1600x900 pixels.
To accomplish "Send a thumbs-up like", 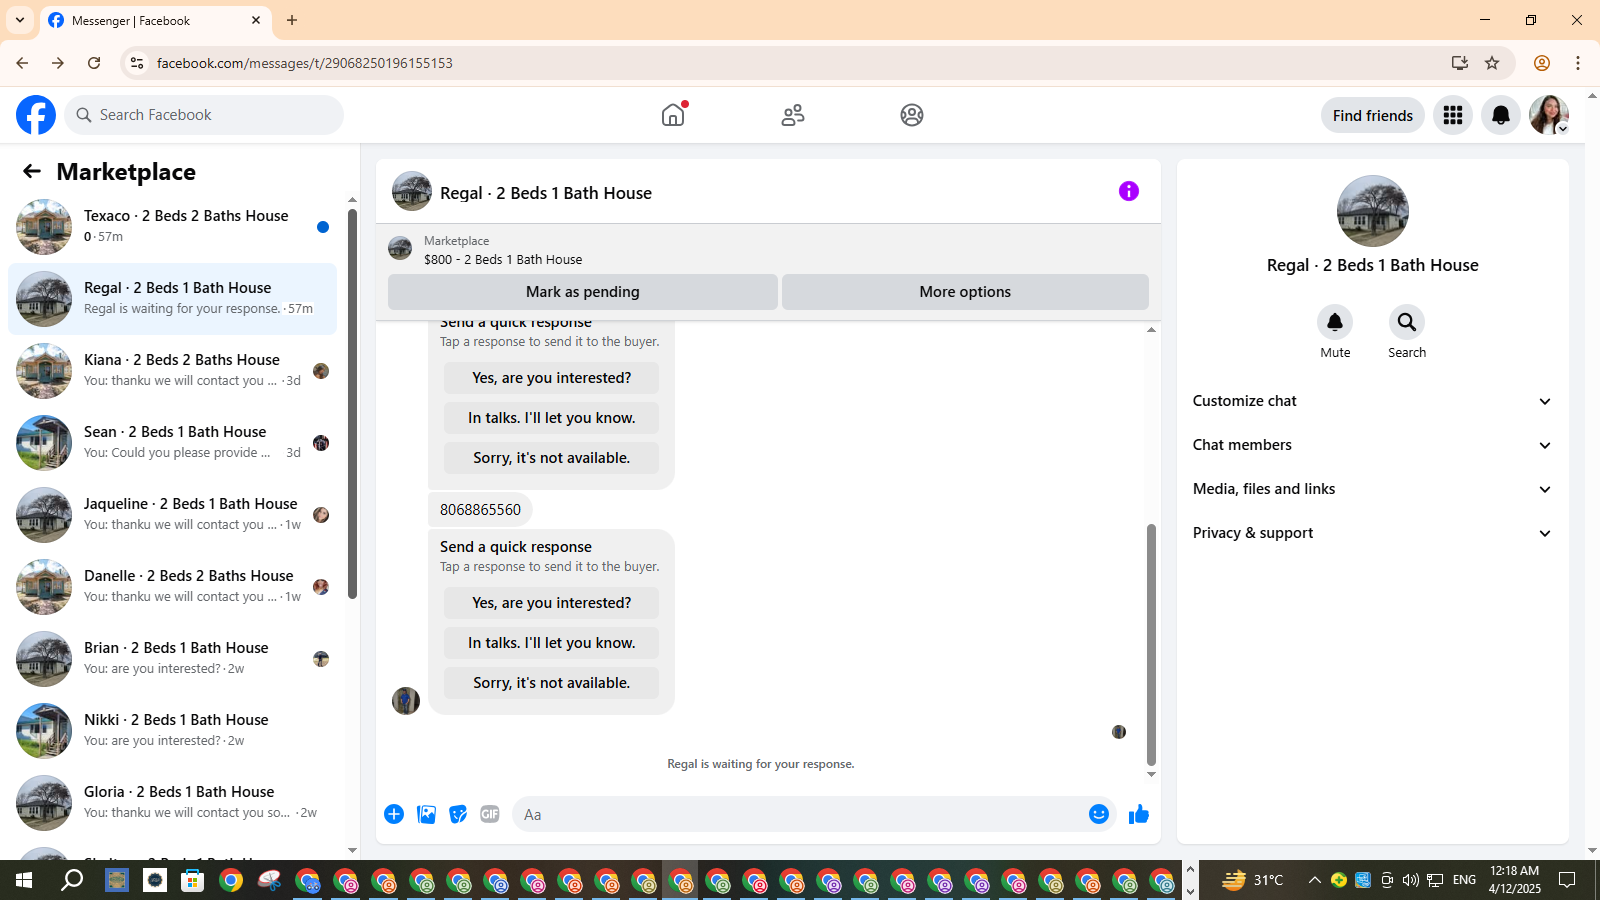I will 1139,814.
